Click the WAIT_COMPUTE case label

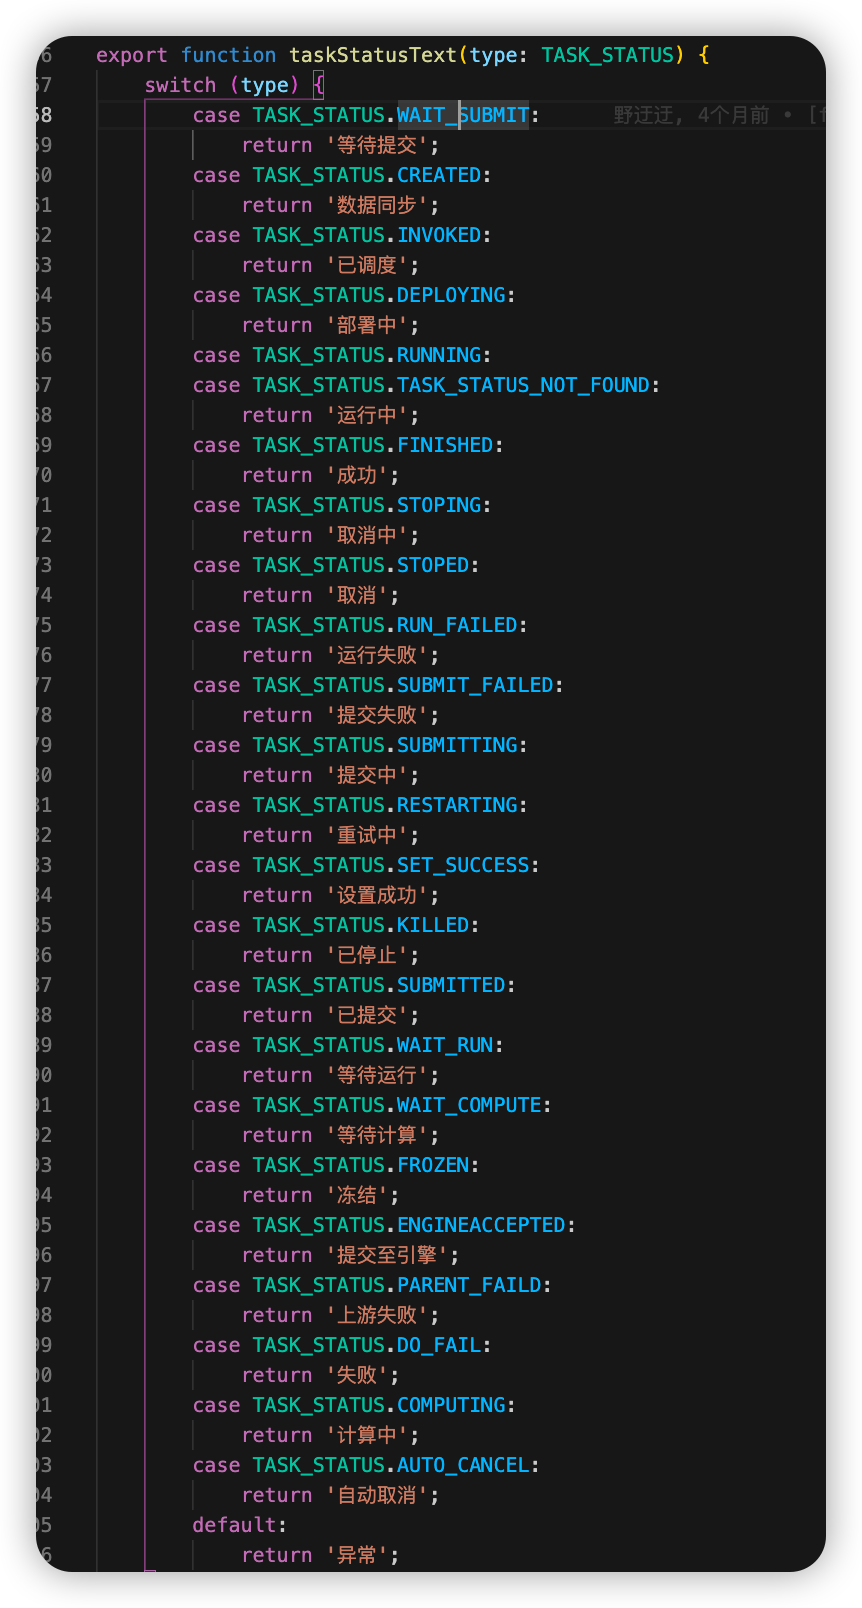point(469,1105)
